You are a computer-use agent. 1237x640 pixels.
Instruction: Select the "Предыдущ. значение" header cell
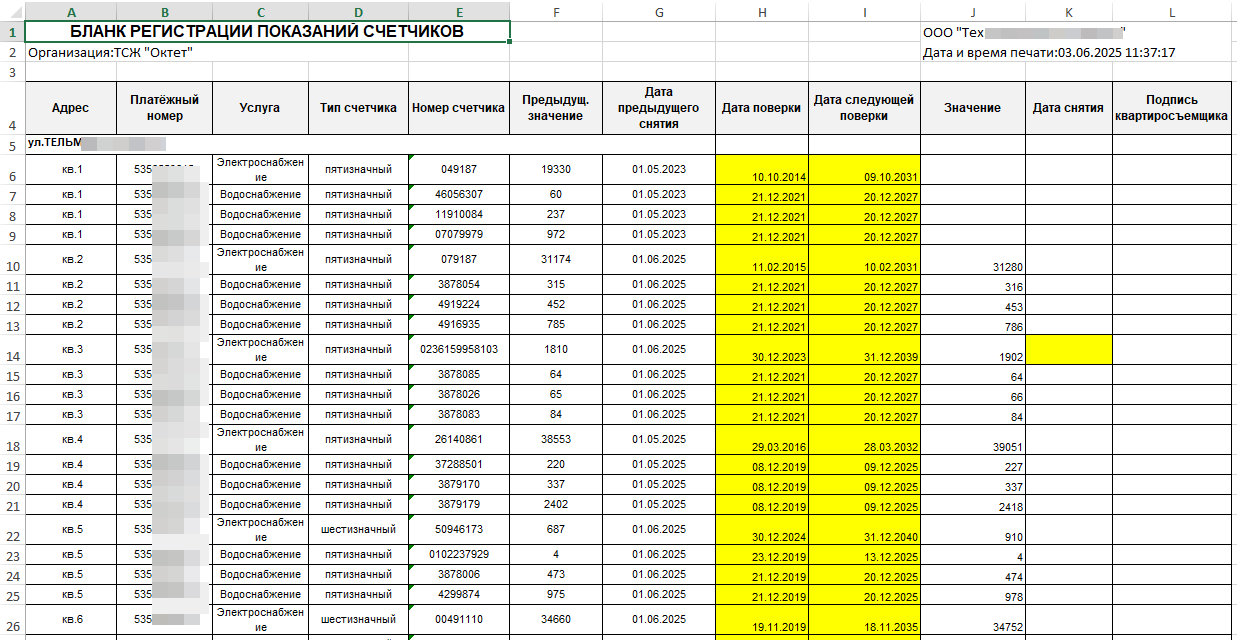coord(556,108)
